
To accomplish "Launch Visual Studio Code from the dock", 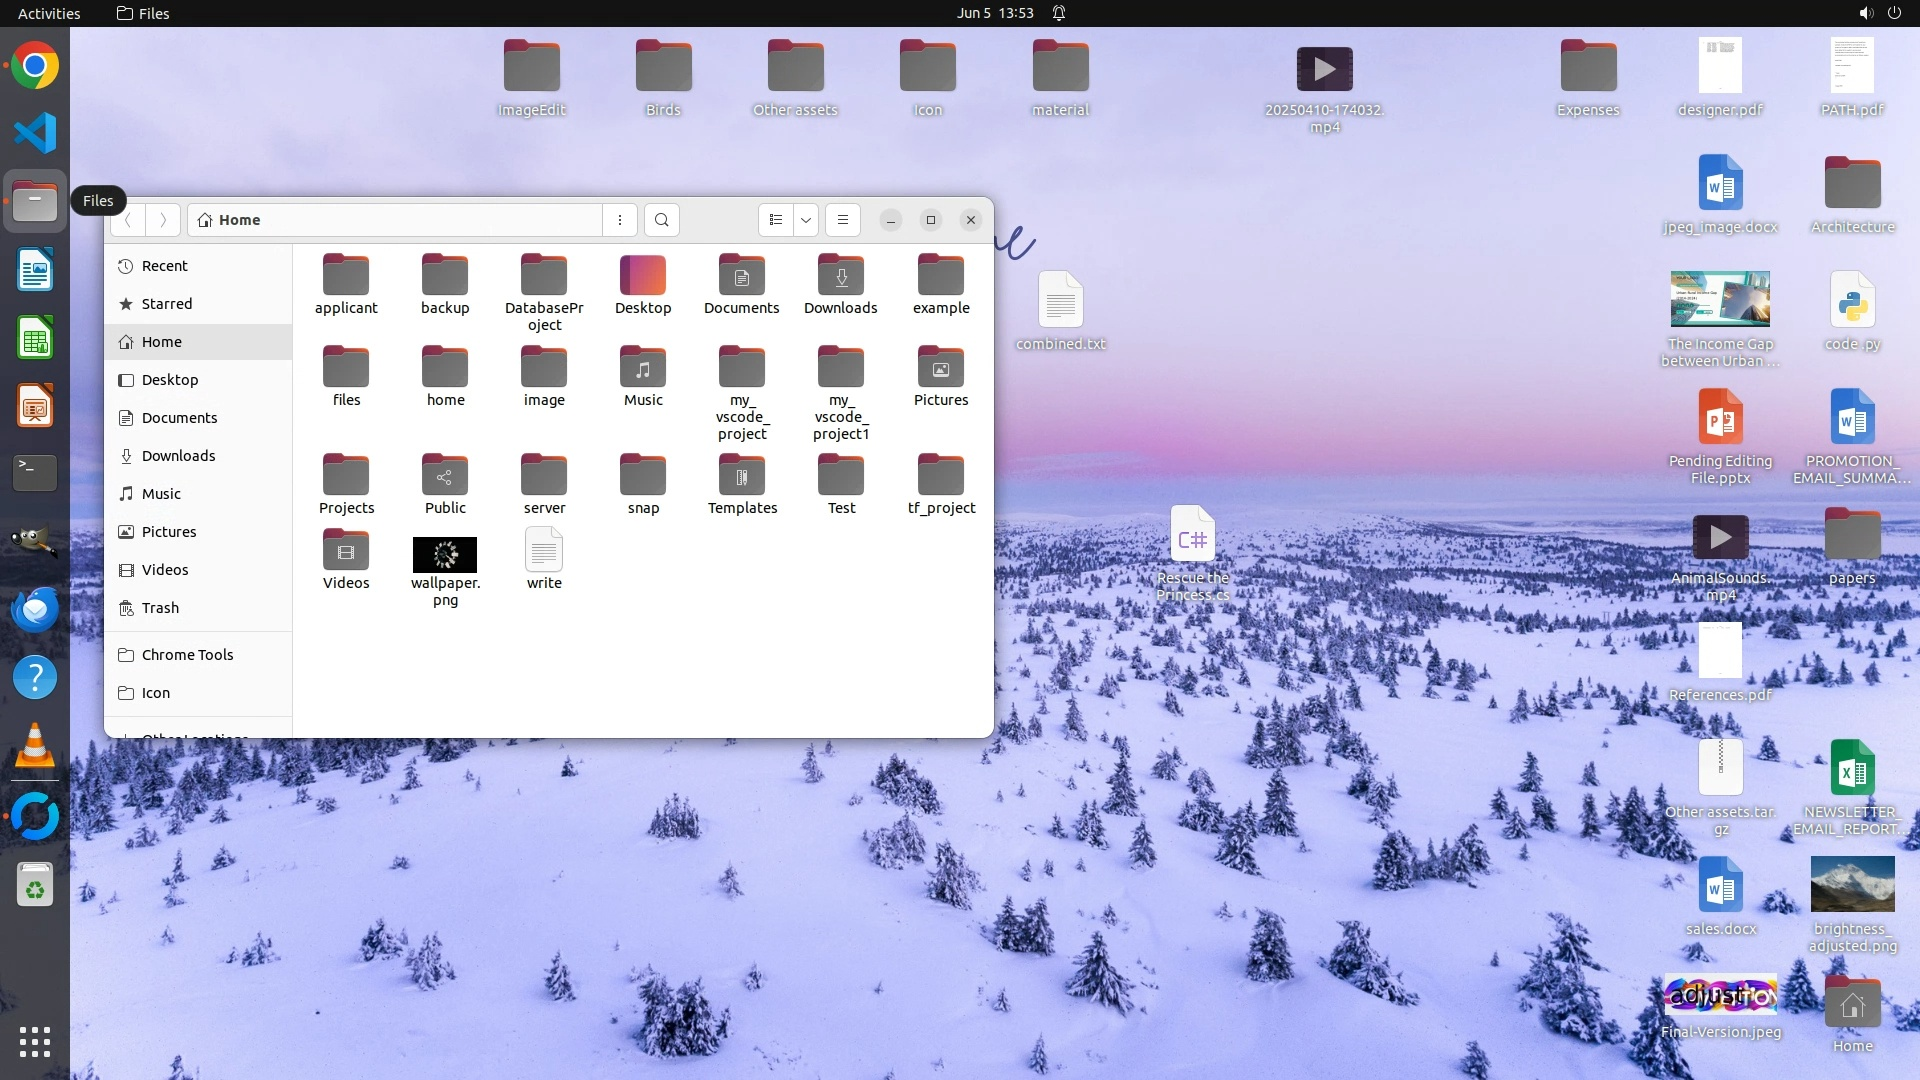I will [35, 133].
